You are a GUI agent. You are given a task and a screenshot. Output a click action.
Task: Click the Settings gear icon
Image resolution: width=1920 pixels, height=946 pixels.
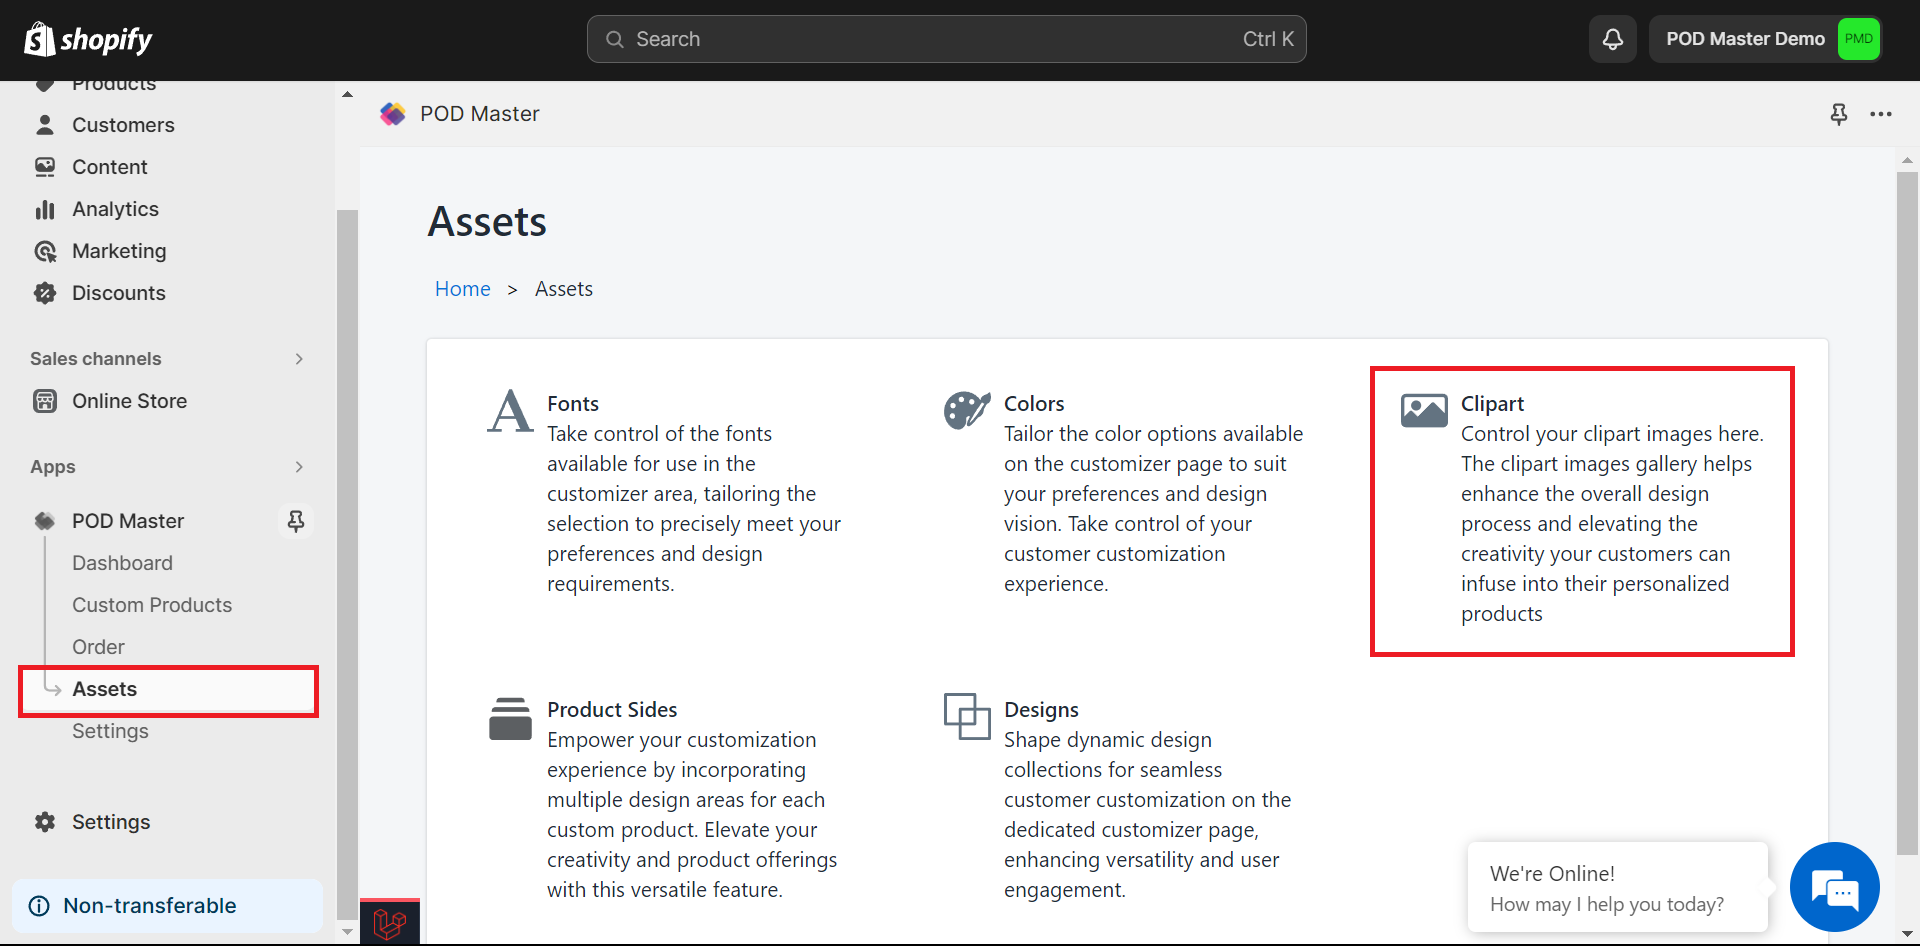click(x=45, y=822)
